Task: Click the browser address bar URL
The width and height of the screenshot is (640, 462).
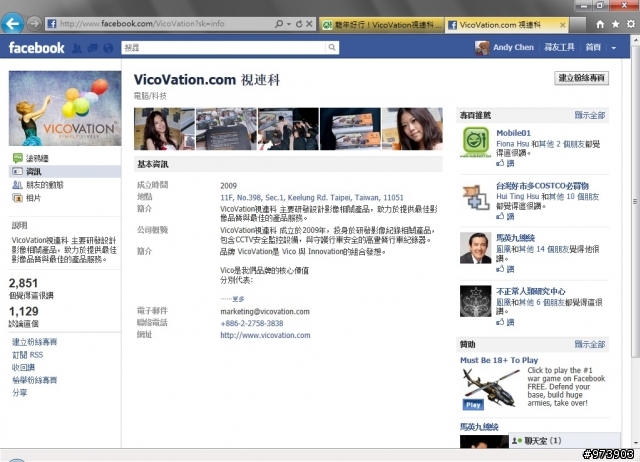Action: 142,24
